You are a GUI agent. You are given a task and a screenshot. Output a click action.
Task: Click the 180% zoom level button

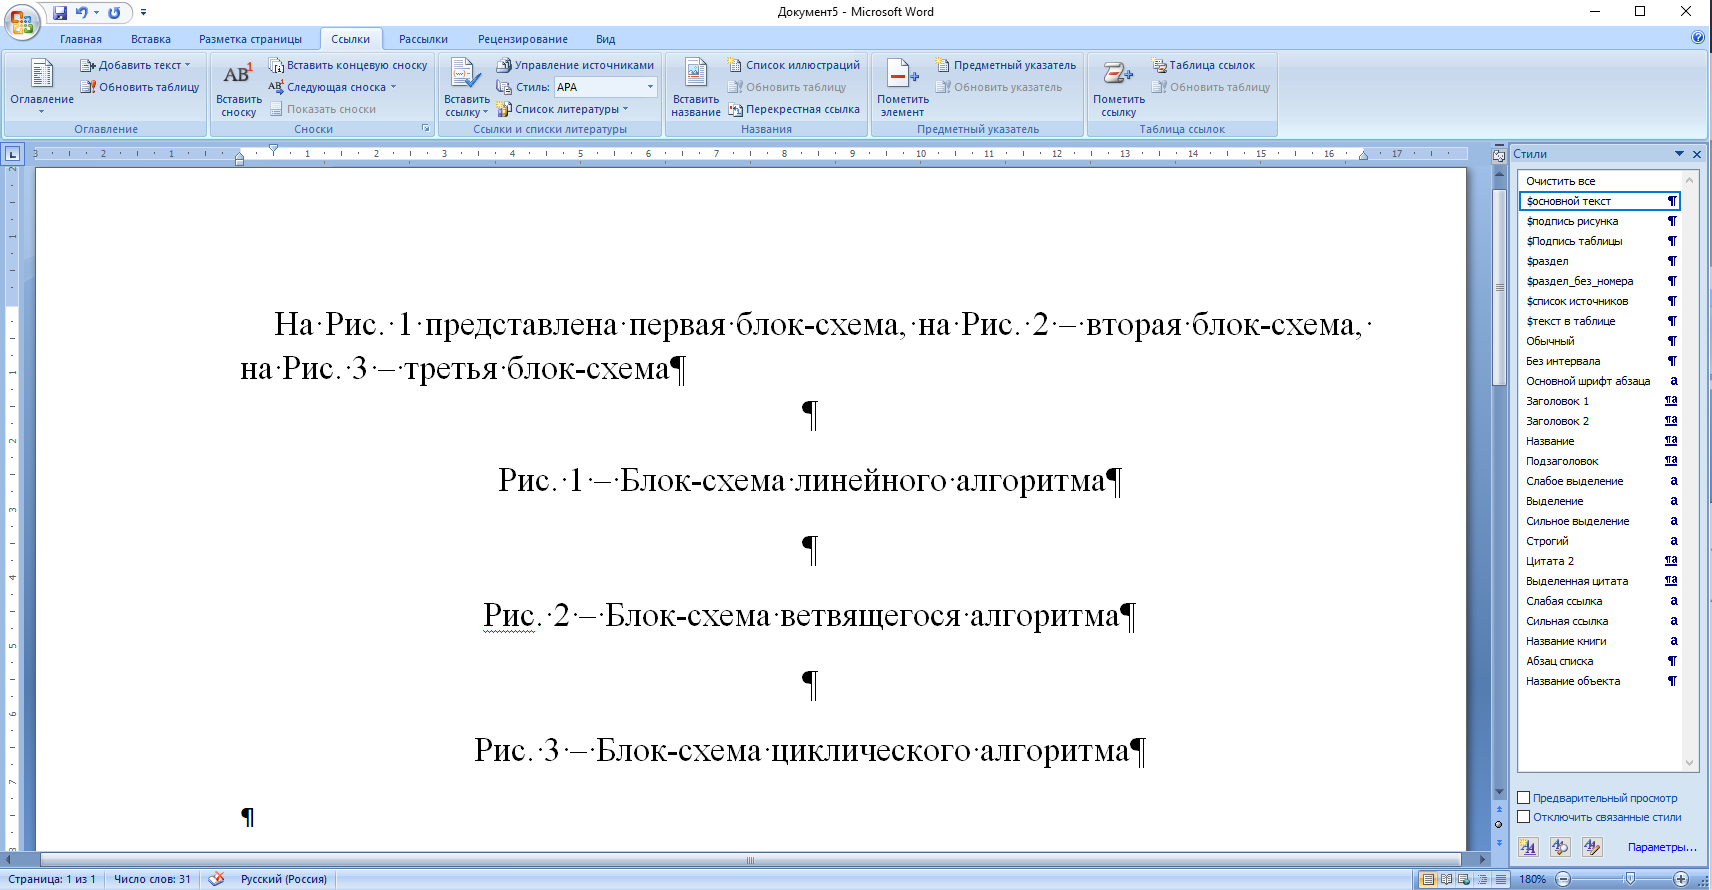click(1532, 879)
